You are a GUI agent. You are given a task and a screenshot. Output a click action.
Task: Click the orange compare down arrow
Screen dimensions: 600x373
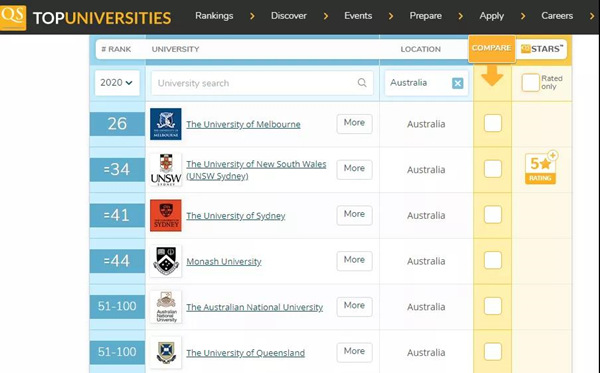click(x=492, y=76)
